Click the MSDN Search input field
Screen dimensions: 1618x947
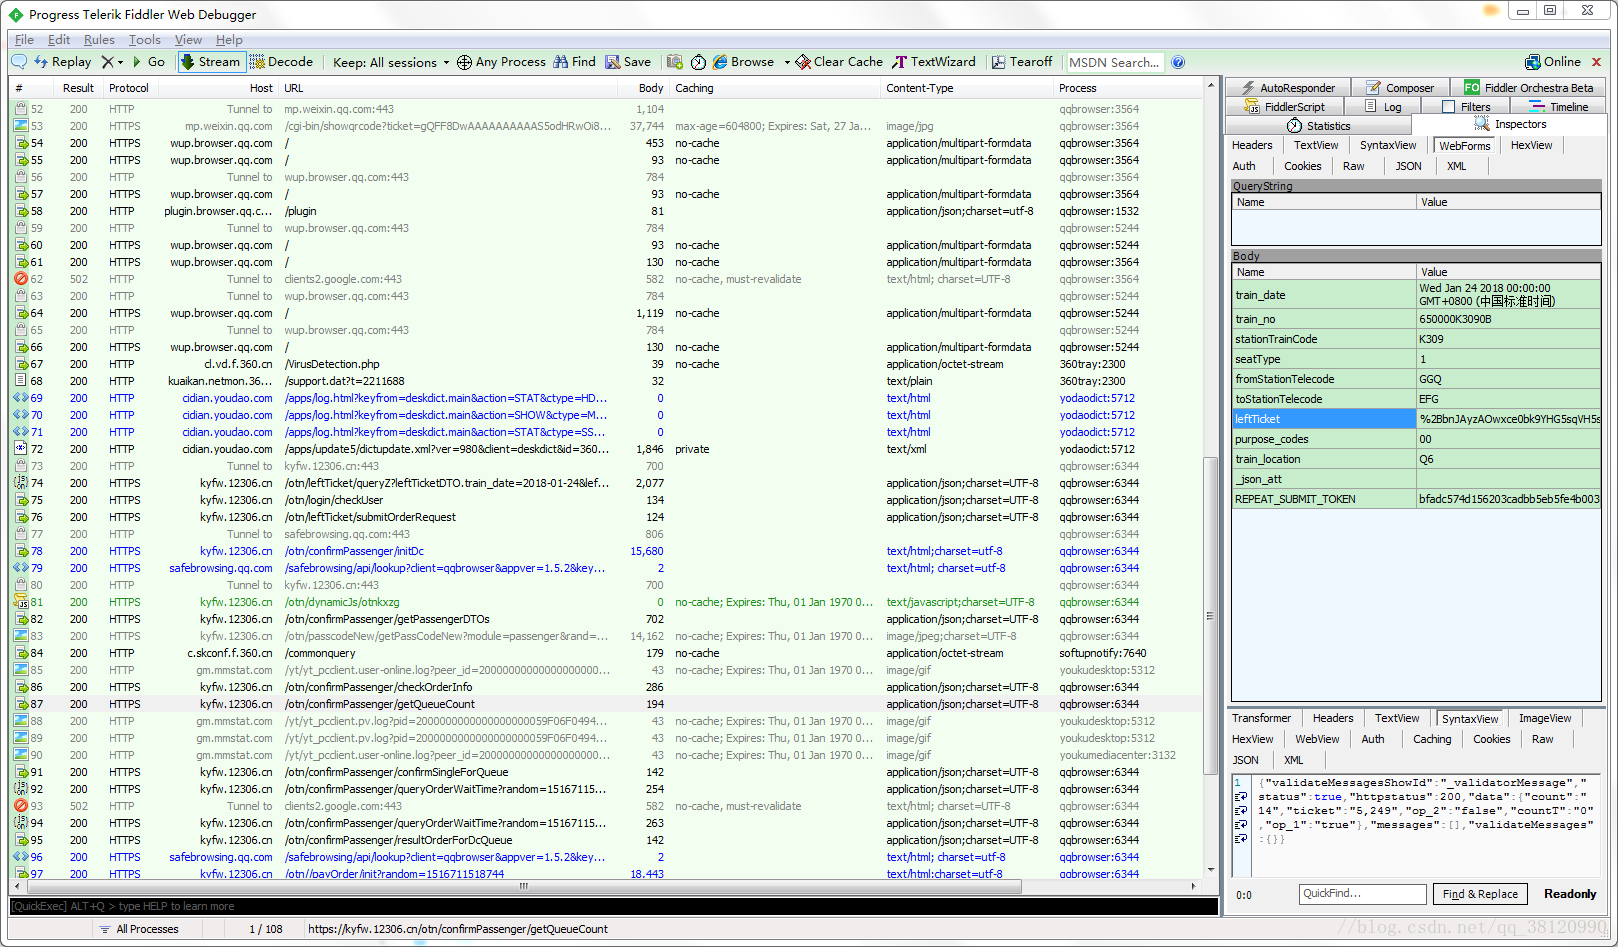[x=1115, y=62]
